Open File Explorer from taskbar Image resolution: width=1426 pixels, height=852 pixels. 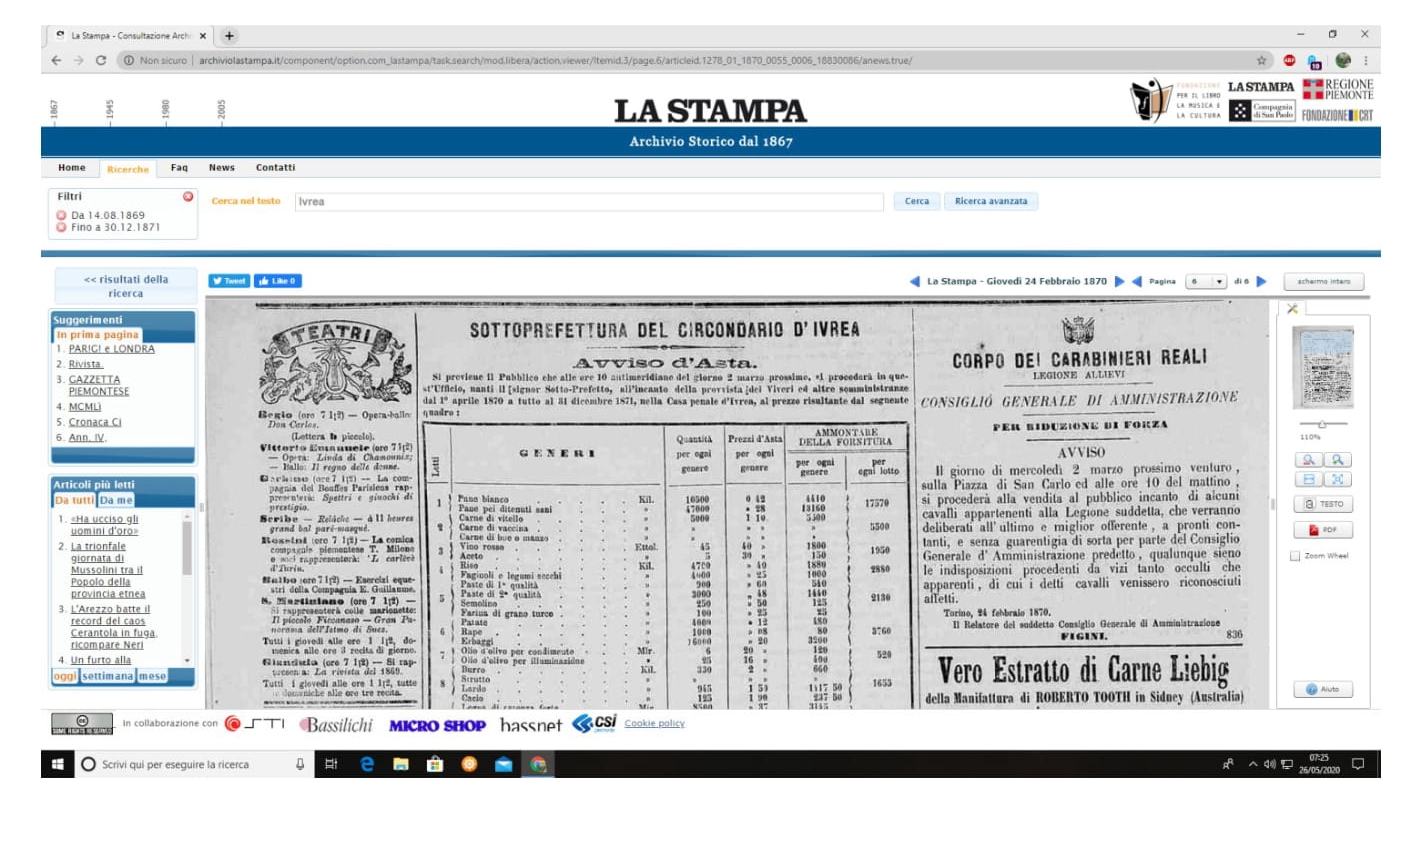pyautogui.click(x=400, y=764)
